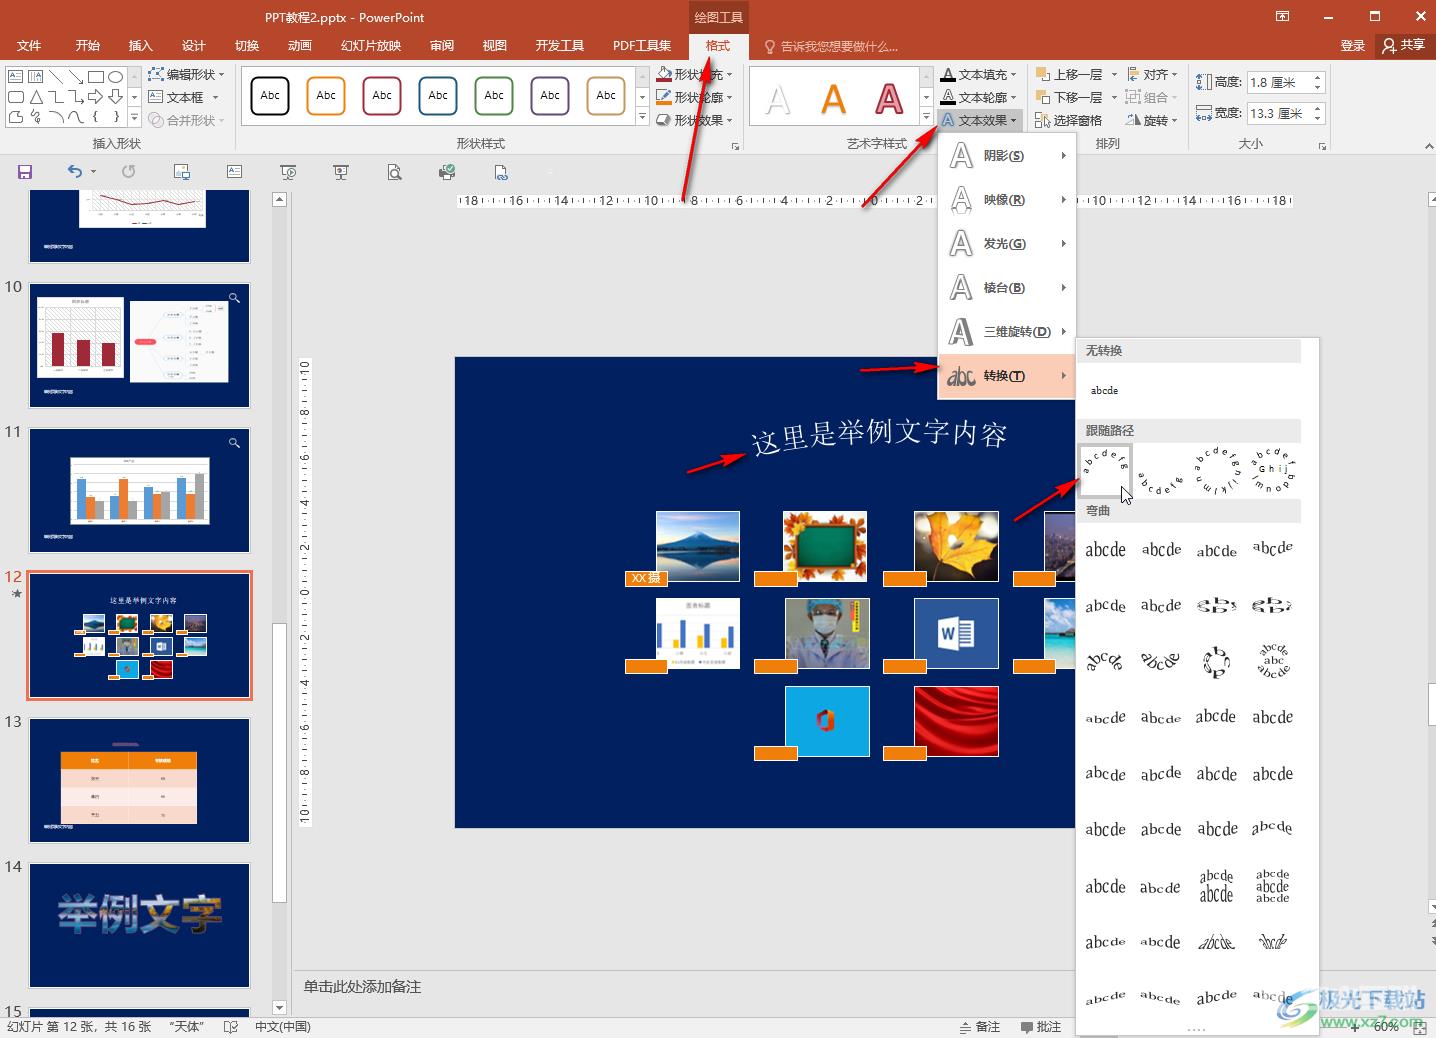Click the notes area 单击此处添加备注

pyautogui.click(x=362, y=987)
